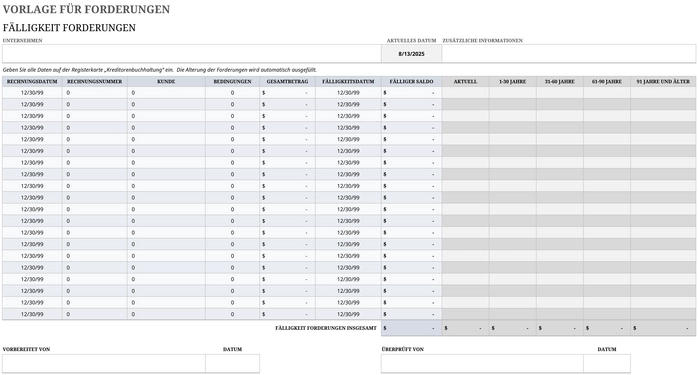
Task: Select the AKTUELL total cell in the INSGESAMT row
Action: [465, 328]
